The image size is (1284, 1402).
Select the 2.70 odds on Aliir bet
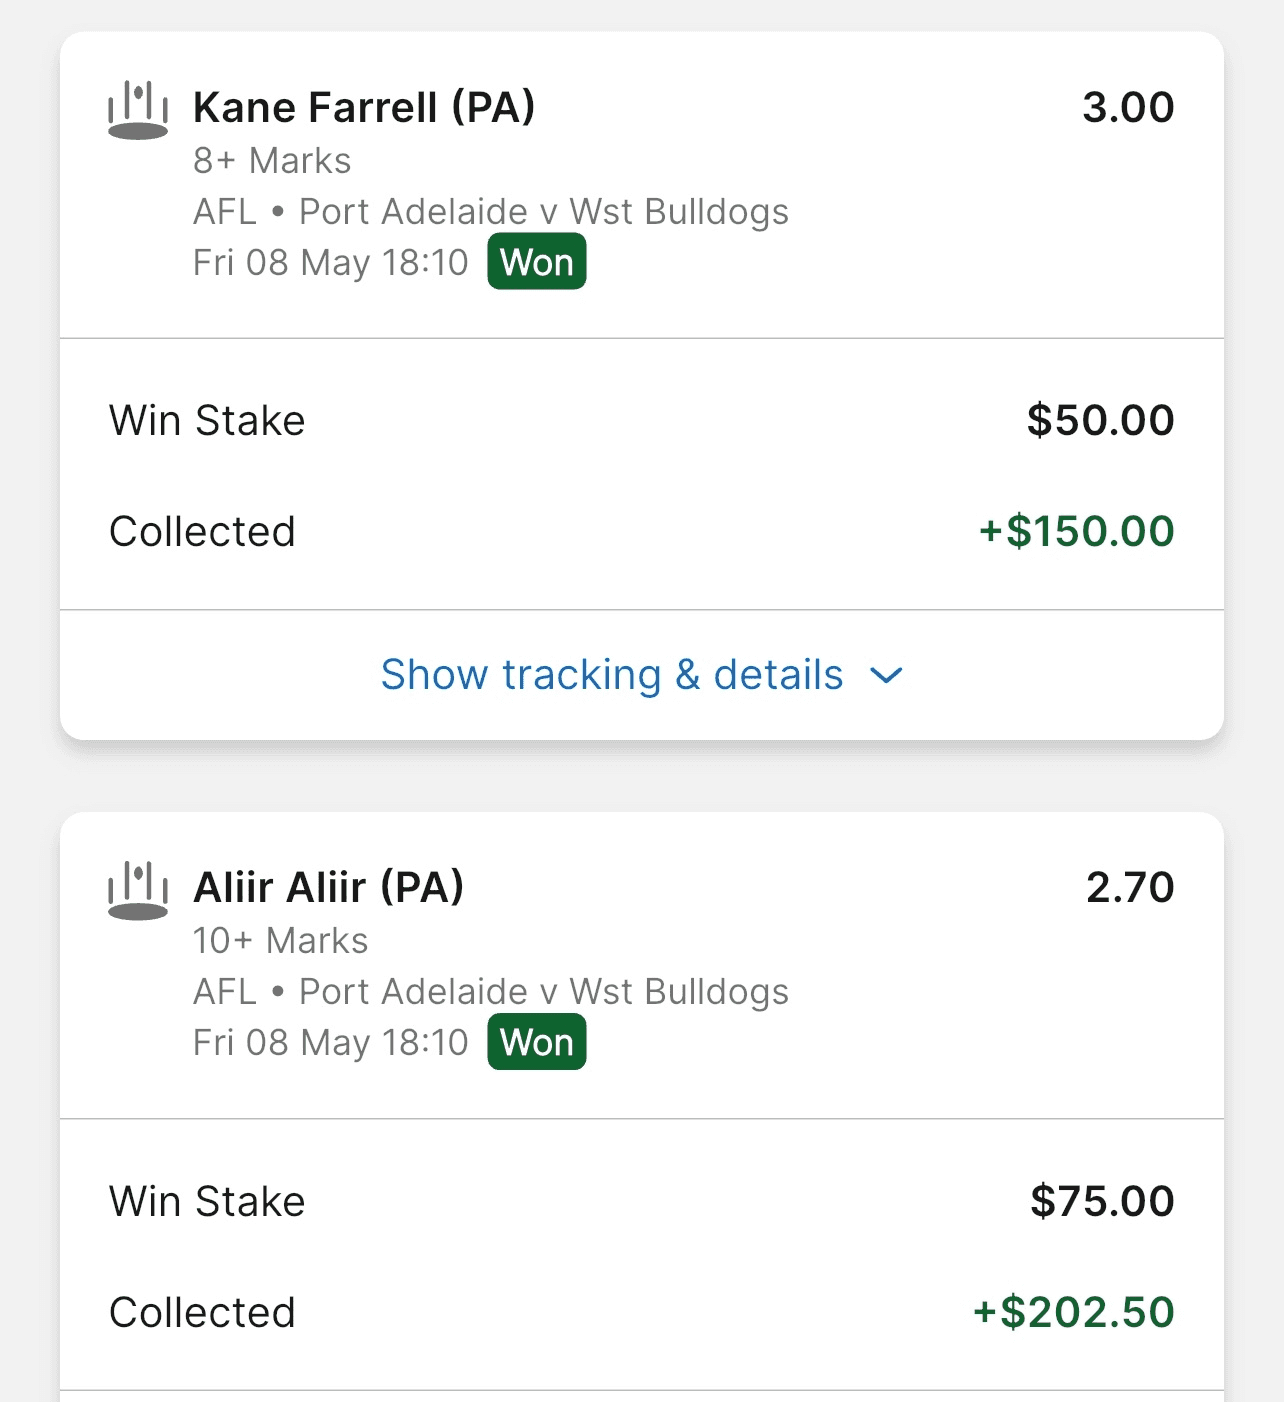1130,887
